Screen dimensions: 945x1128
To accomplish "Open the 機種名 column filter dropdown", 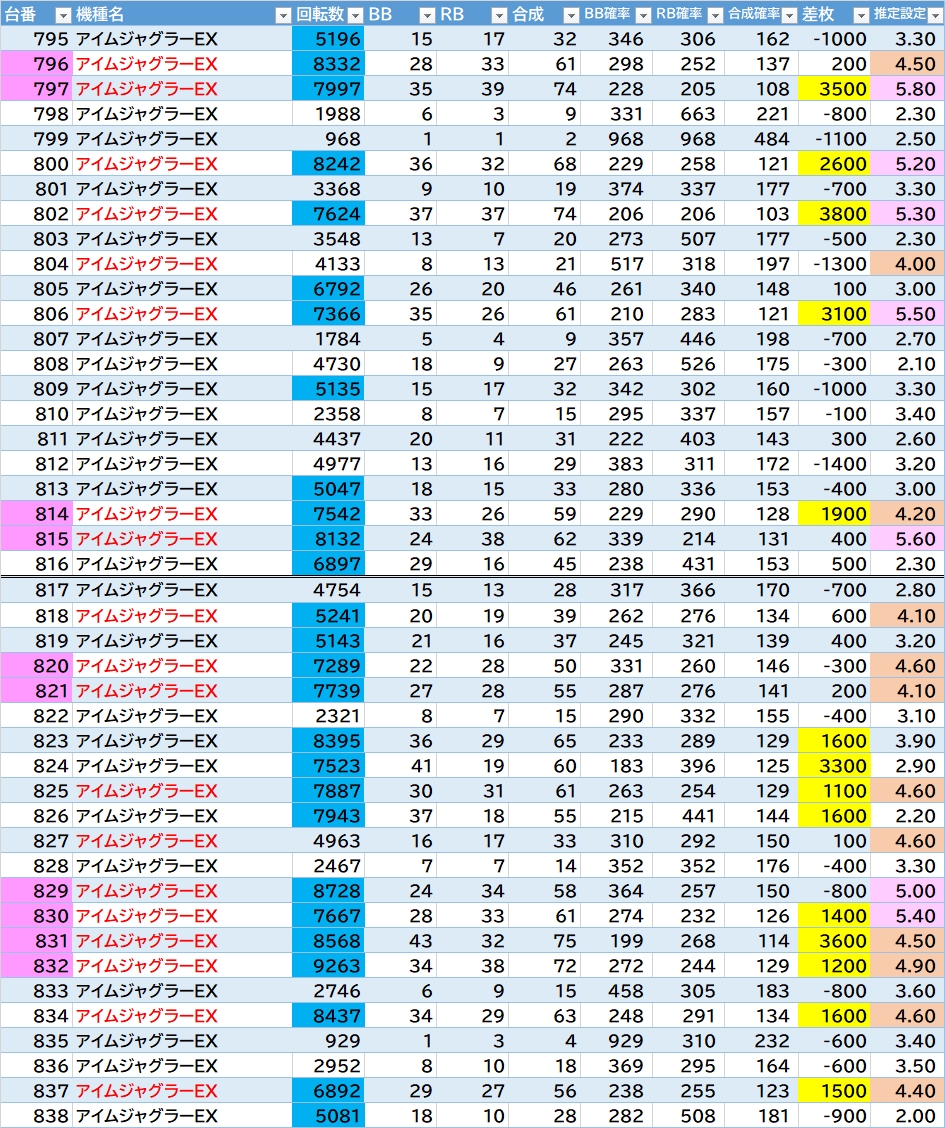I will point(283,15).
